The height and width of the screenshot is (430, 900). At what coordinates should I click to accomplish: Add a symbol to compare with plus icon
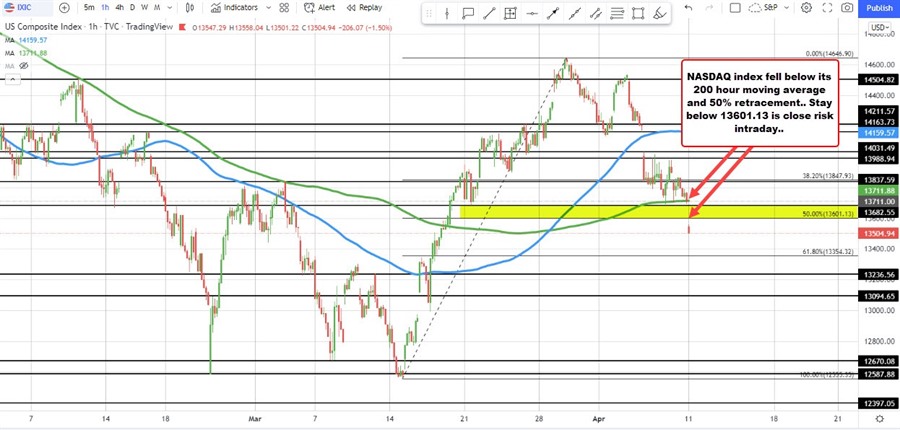(x=64, y=7)
